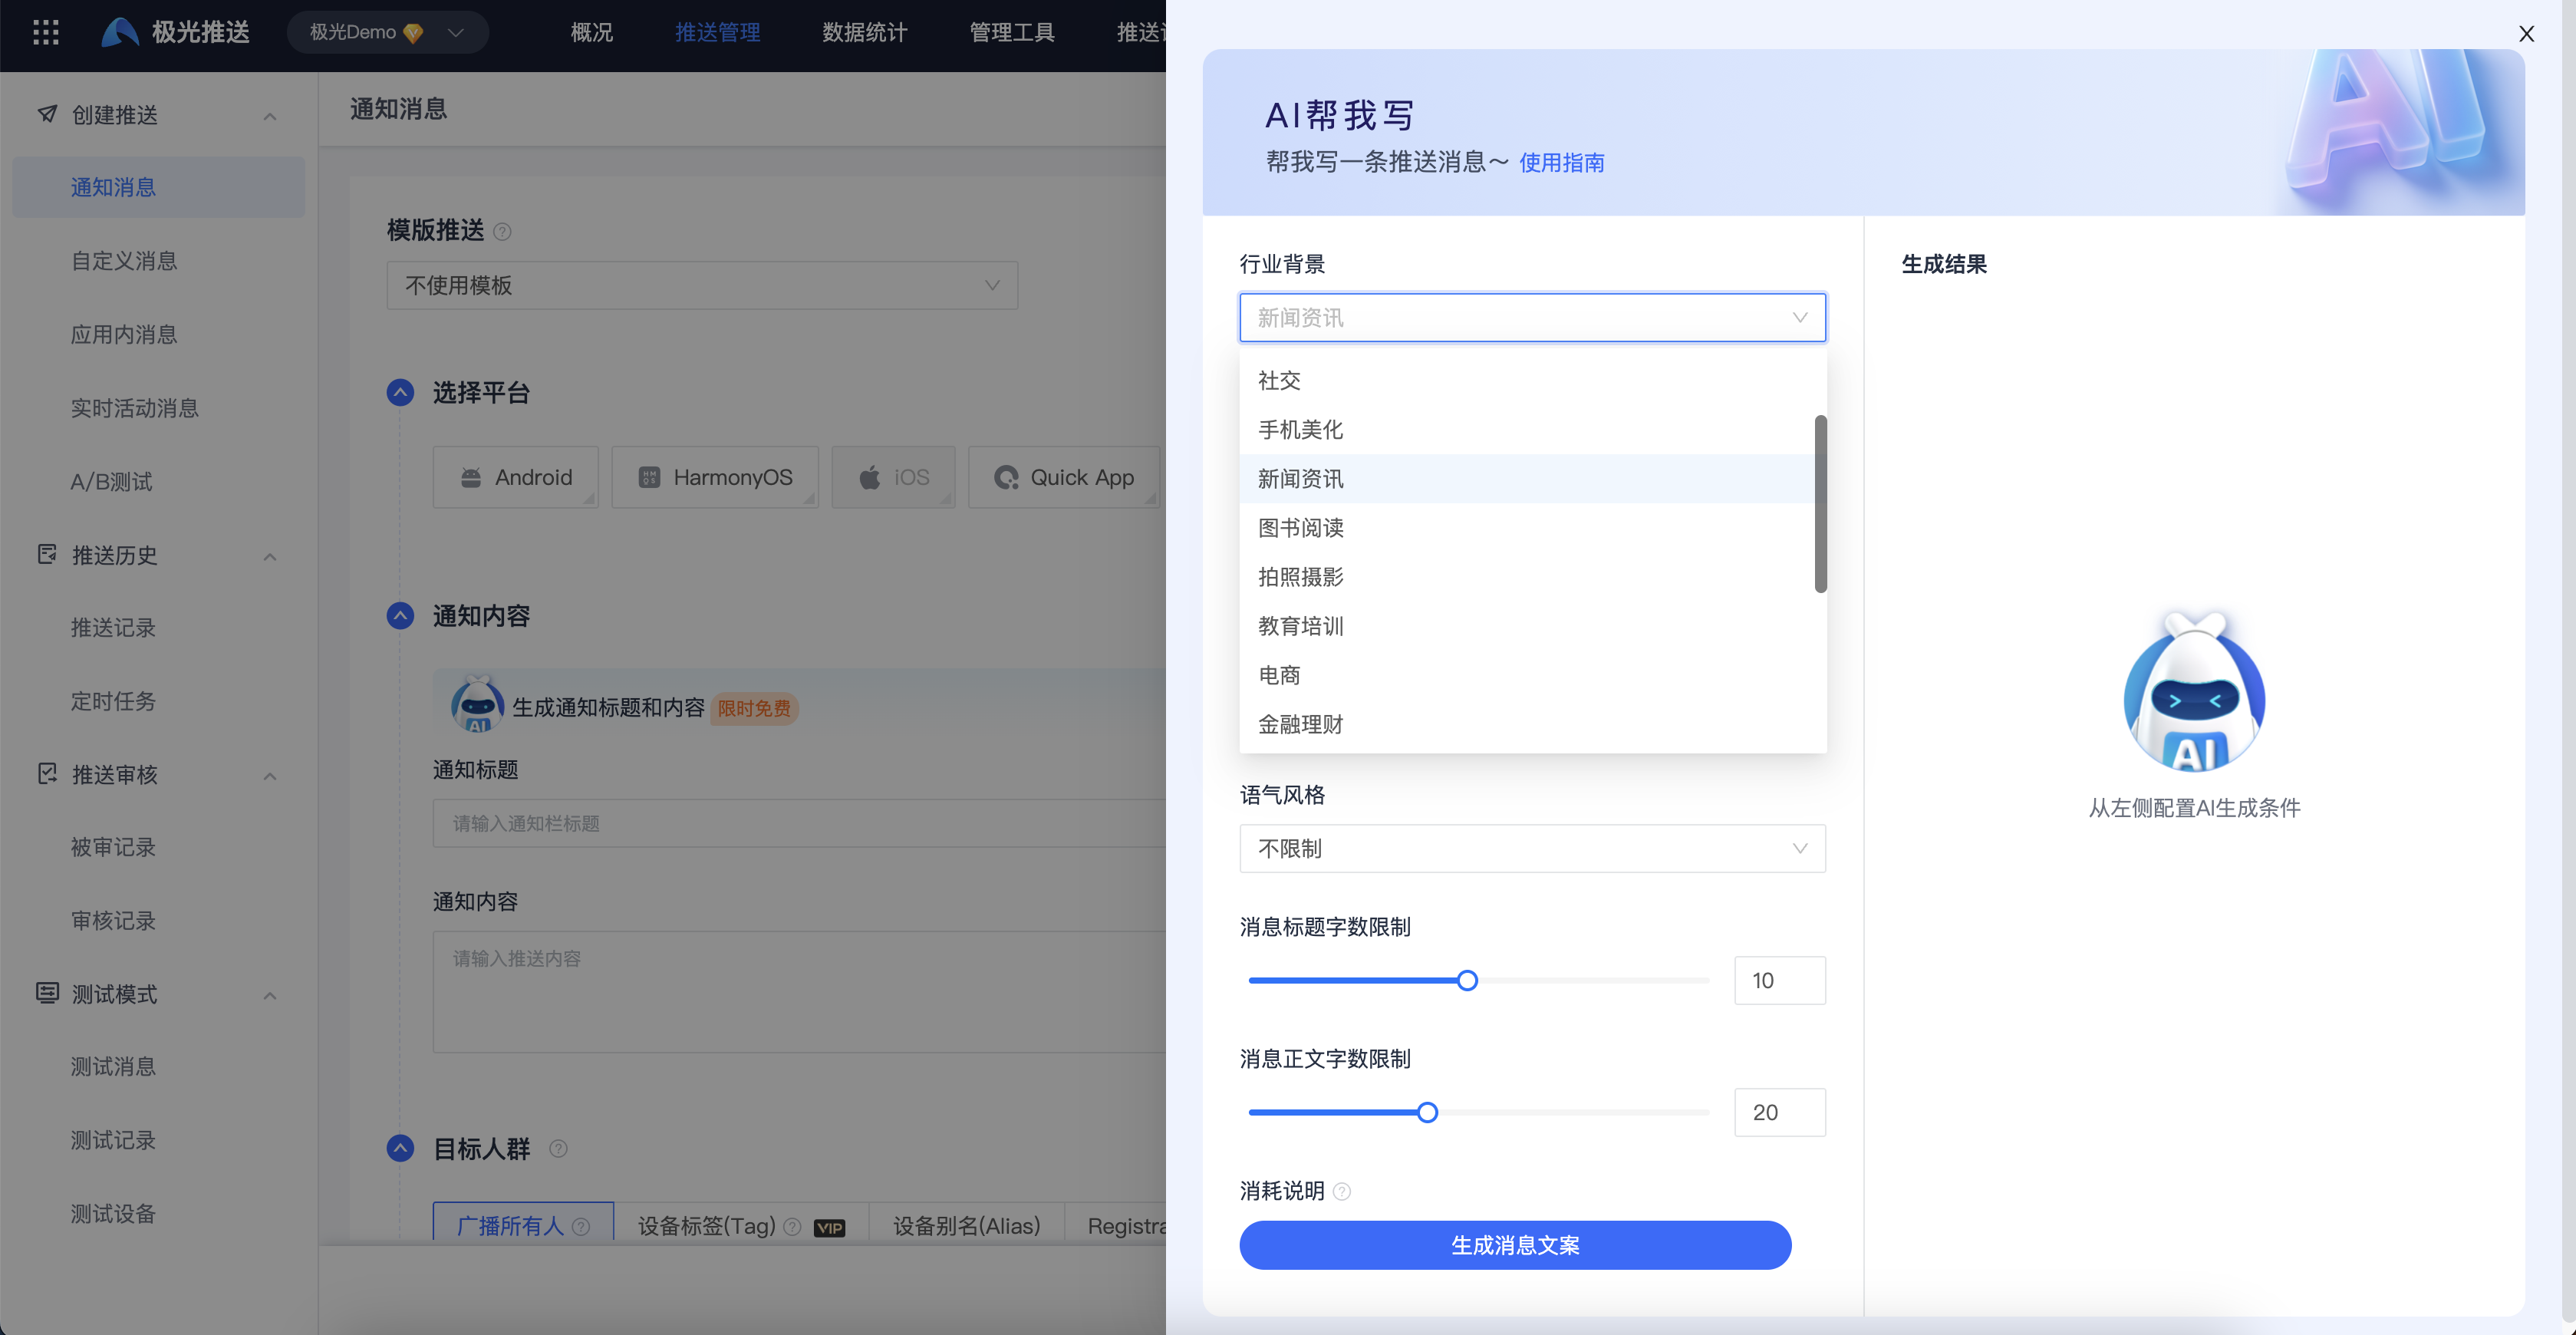
Task: Select 新闻资讯 in the industry list
Action: pyautogui.click(x=1527, y=479)
